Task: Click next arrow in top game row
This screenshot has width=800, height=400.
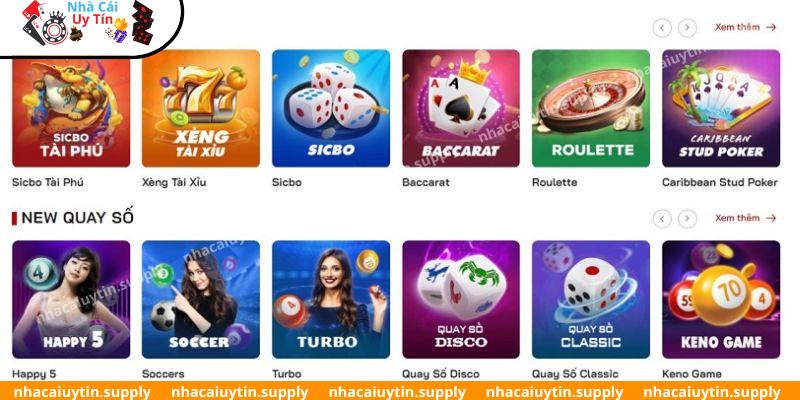Action: click(x=687, y=28)
